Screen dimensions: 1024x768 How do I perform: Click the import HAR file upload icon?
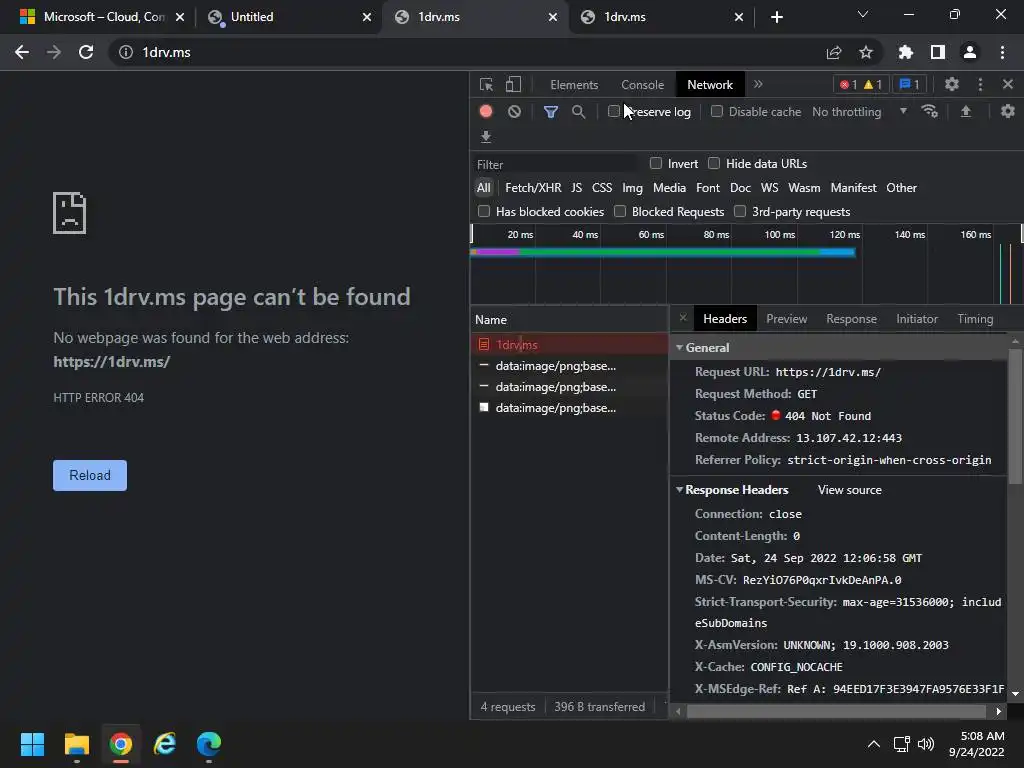[x=966, y=112]
